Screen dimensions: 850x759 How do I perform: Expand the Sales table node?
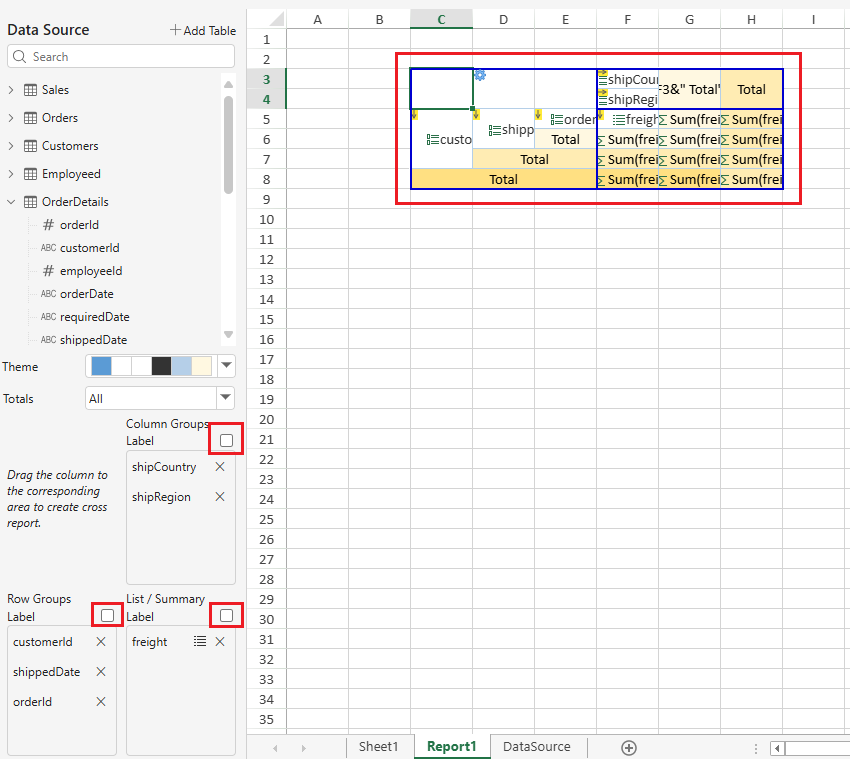point(11,90)
